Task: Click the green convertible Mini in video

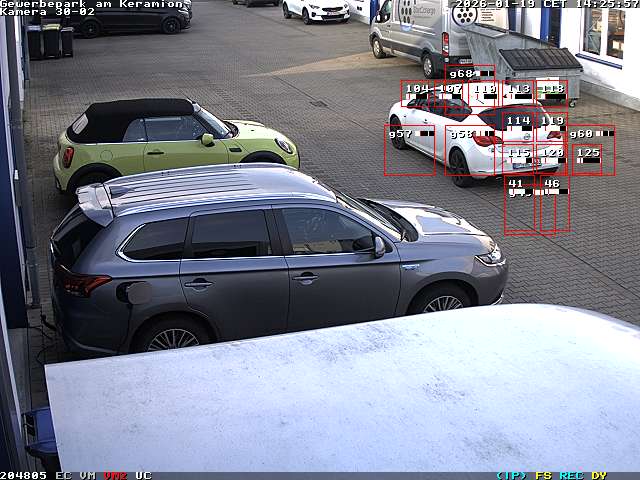Action: pyautogui.click(x=170, y=140)
